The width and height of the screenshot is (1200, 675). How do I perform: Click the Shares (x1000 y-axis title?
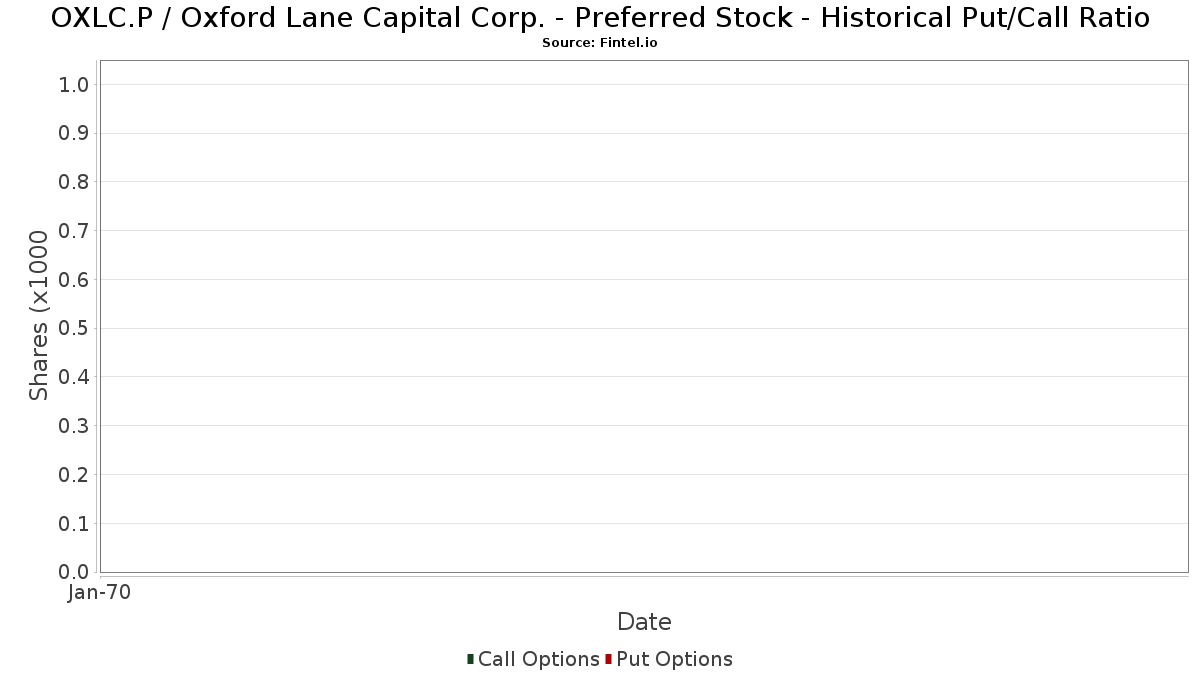[x=39, y=315]
